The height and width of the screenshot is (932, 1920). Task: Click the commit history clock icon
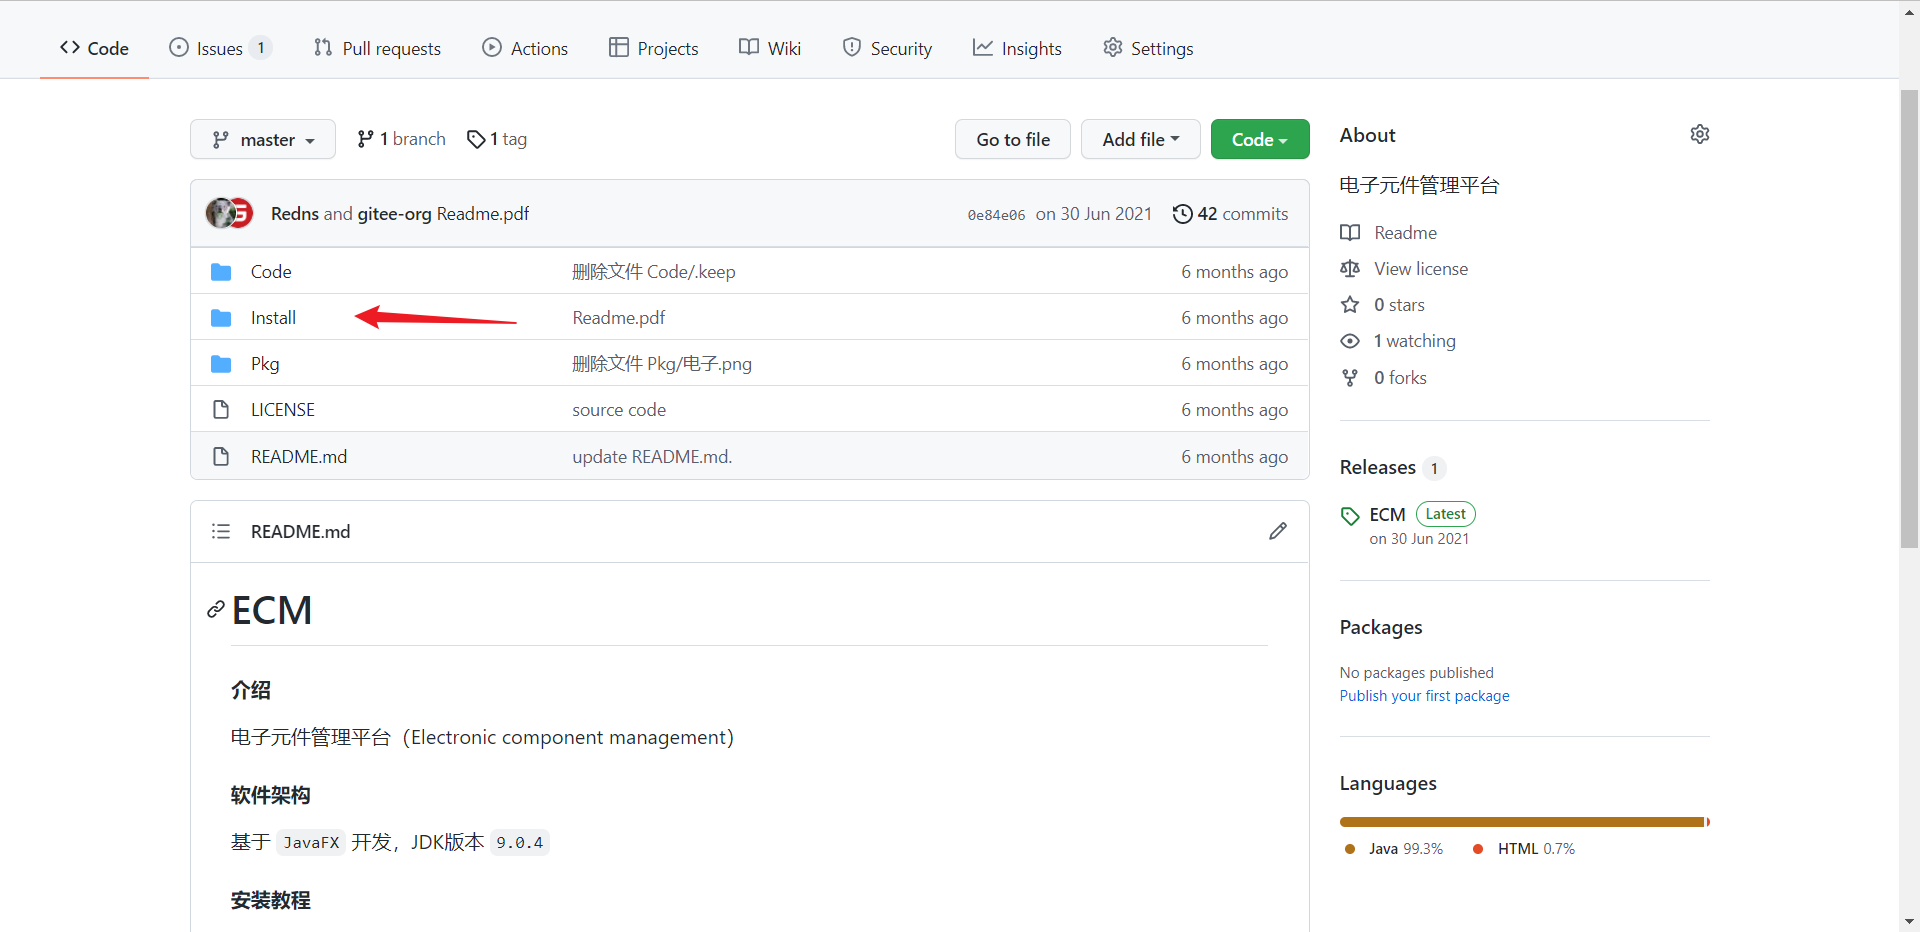point(1182,214)
